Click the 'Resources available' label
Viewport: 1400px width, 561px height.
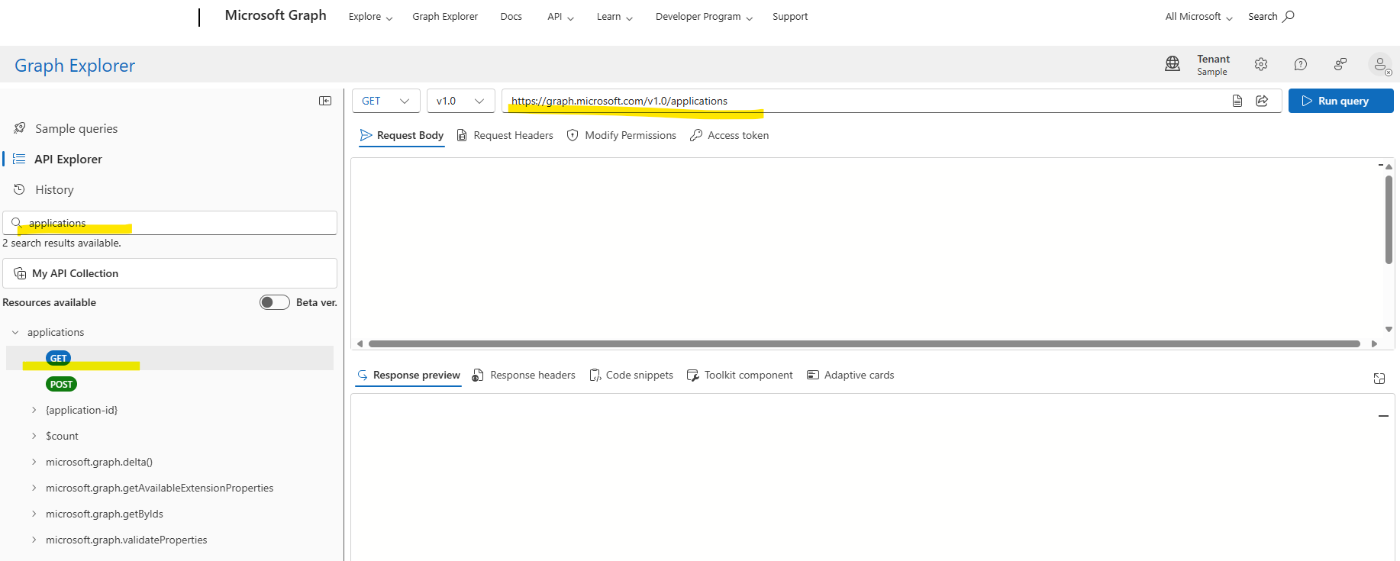coord(50,302)
